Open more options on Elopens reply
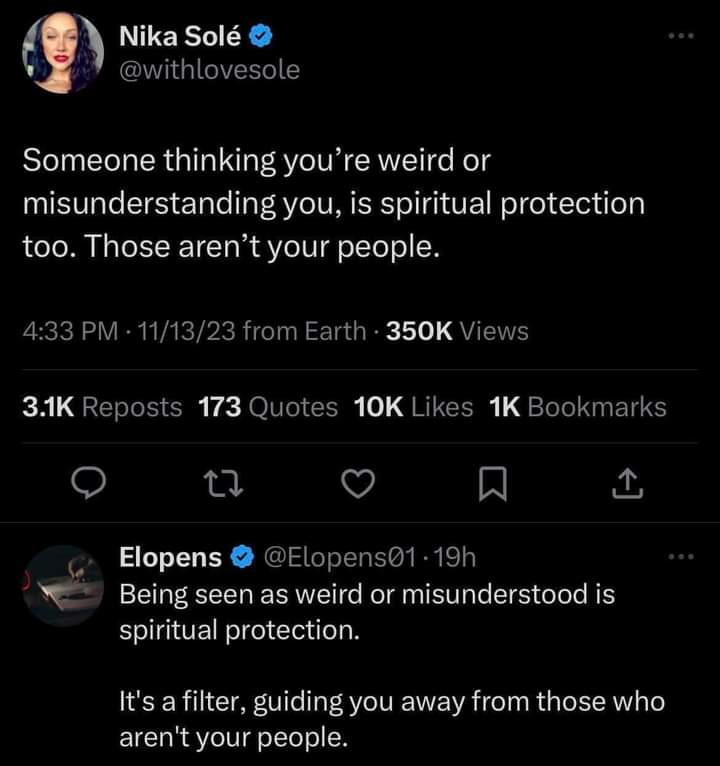The width and height of the screenshot is (720, 766). [680, 556]
